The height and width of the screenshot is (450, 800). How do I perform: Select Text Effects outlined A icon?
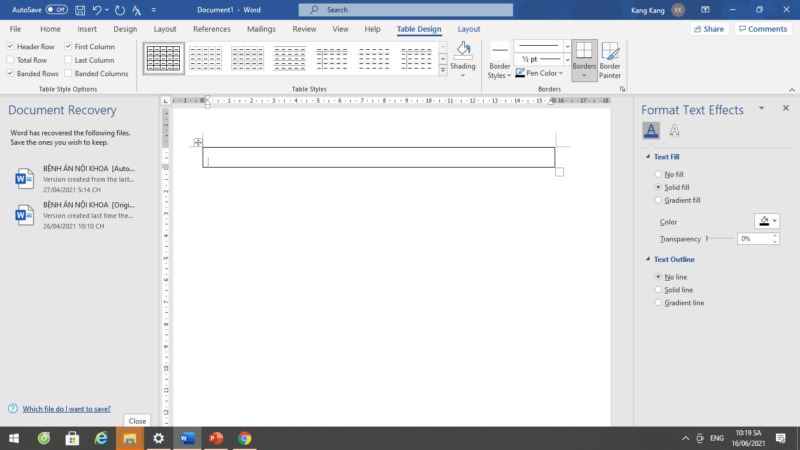674,131
